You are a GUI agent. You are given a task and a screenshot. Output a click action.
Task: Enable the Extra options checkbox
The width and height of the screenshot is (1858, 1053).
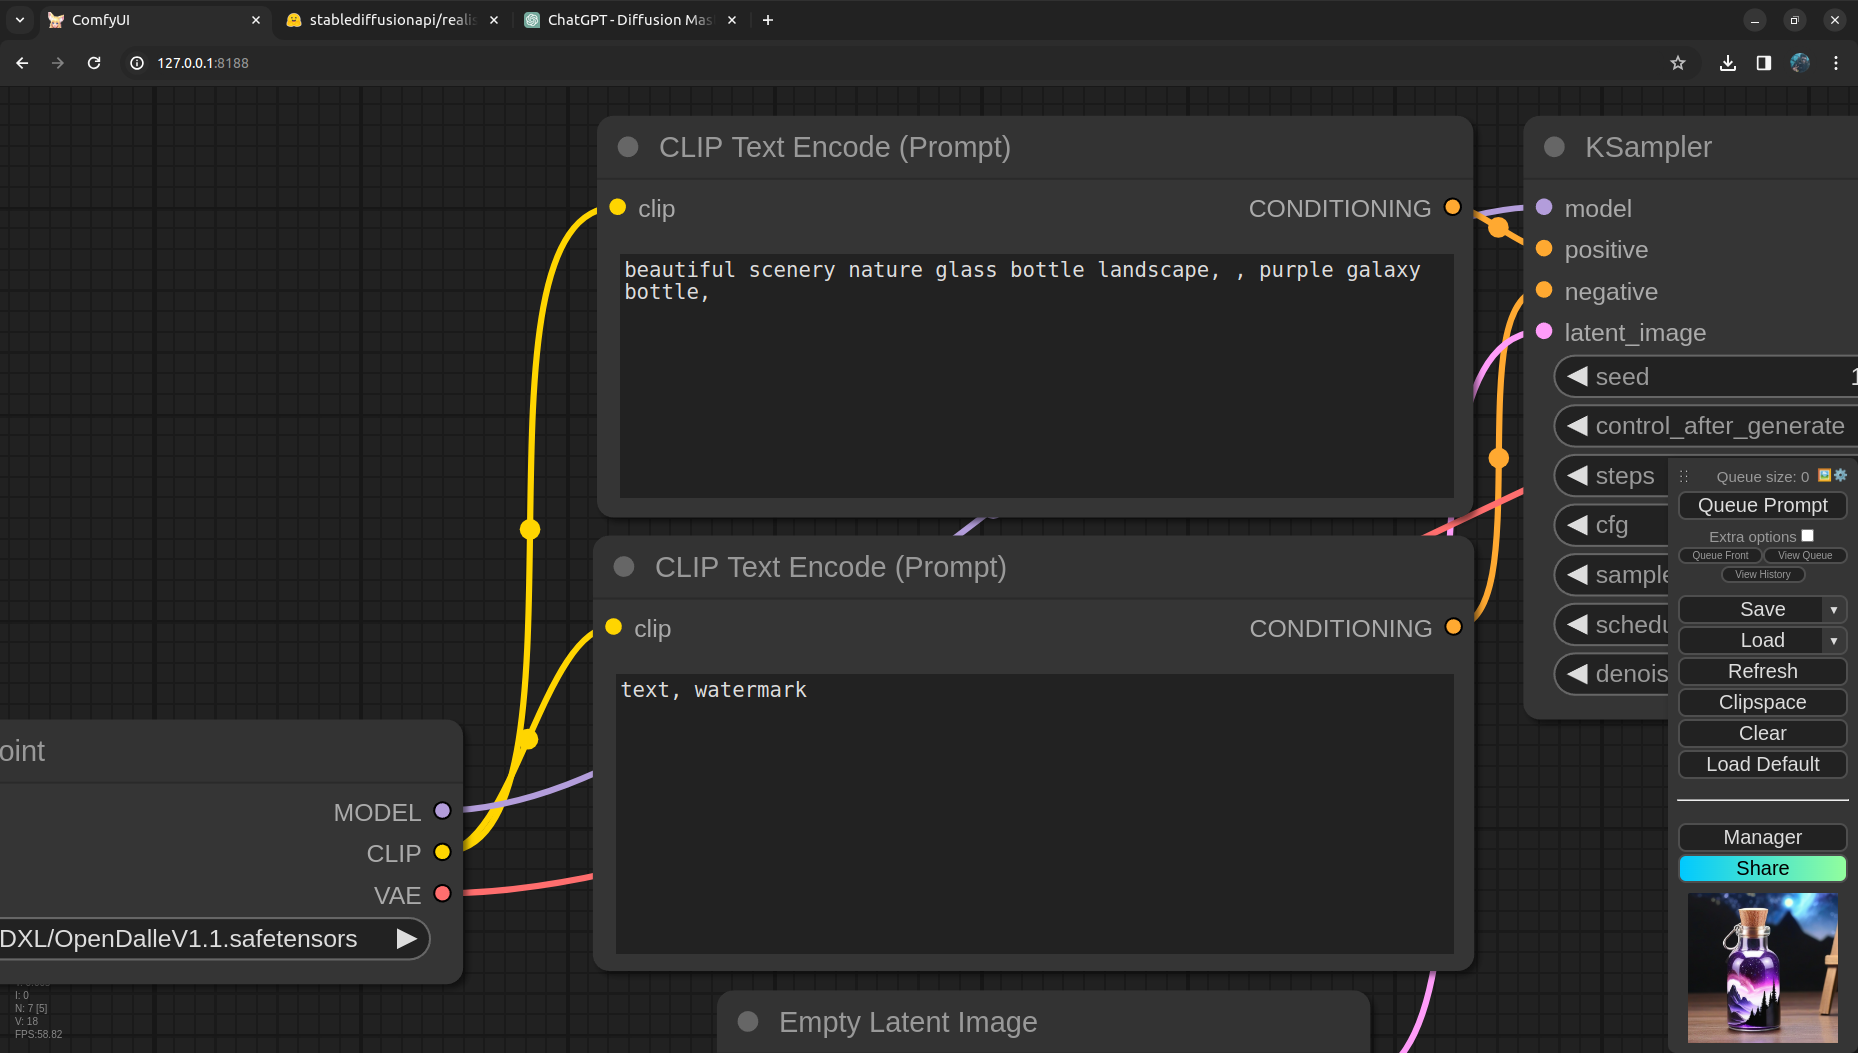(x=1808, y=536)
